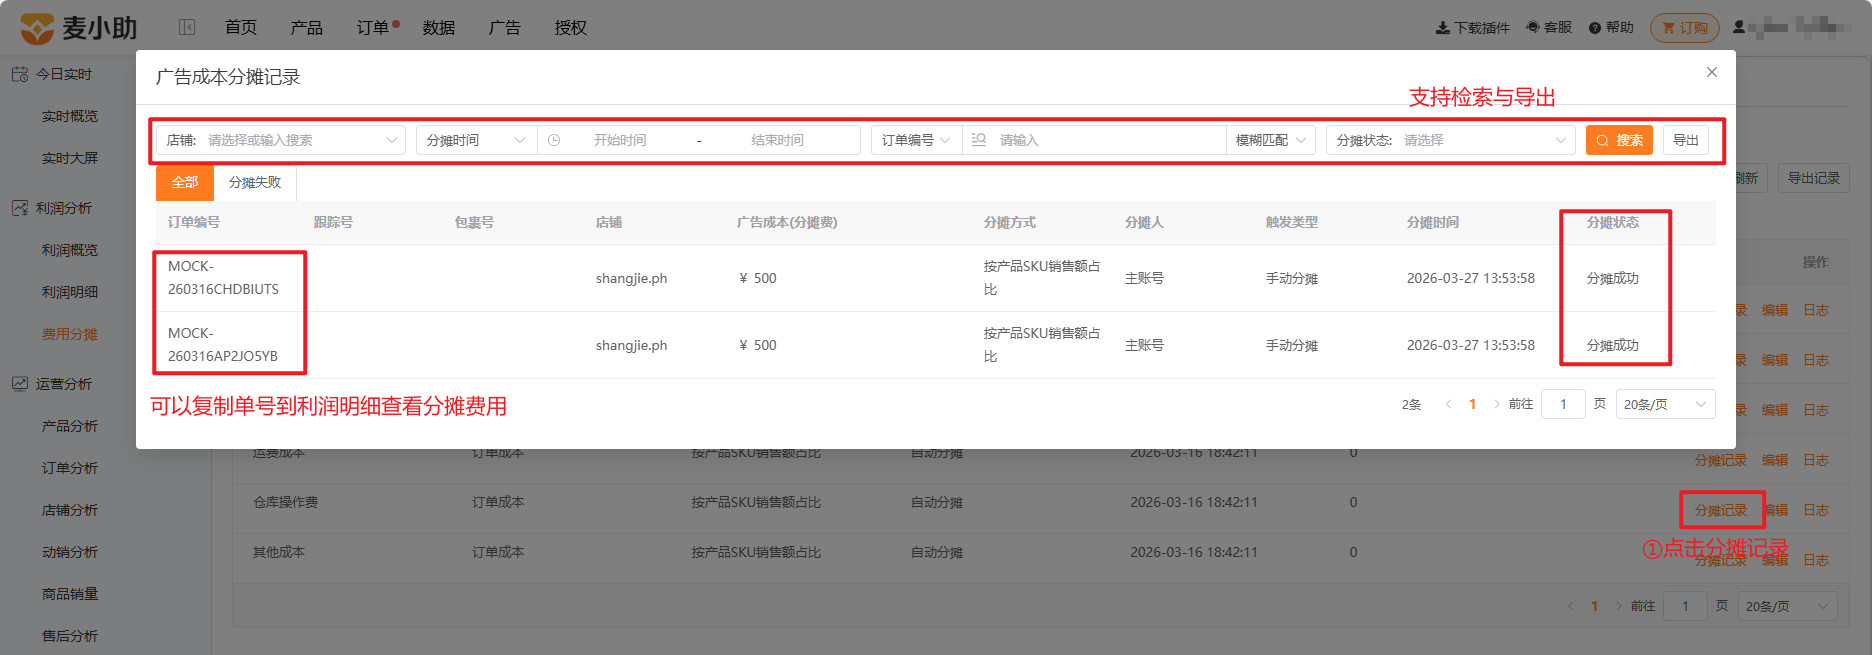Open 售后分析 in sidebar
Image resolution: width=1872 pixels, height=655 pixels.
click(70, 636)
